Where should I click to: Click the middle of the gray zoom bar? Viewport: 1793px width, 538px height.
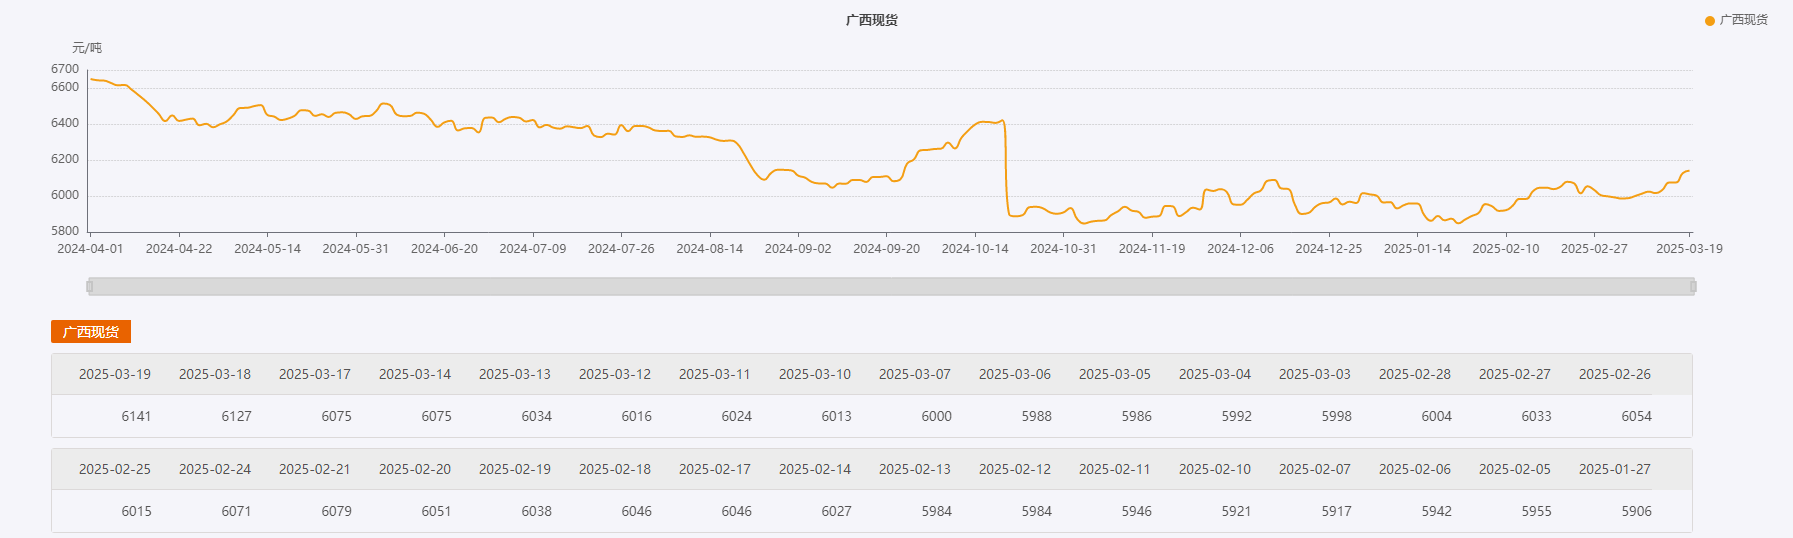tap(891, 287)
